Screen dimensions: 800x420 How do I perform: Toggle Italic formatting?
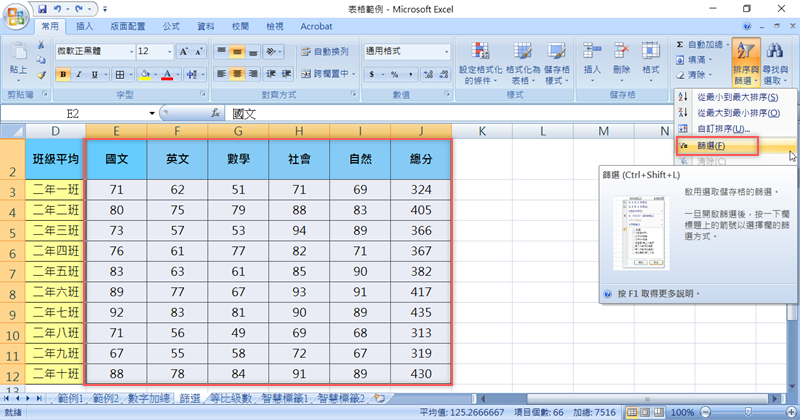coord(78,74)
